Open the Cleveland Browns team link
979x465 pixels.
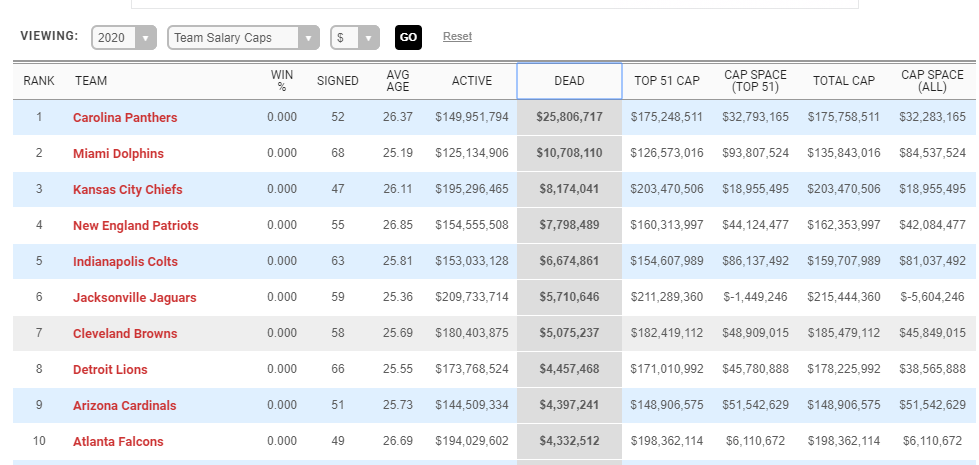[125, 333]
